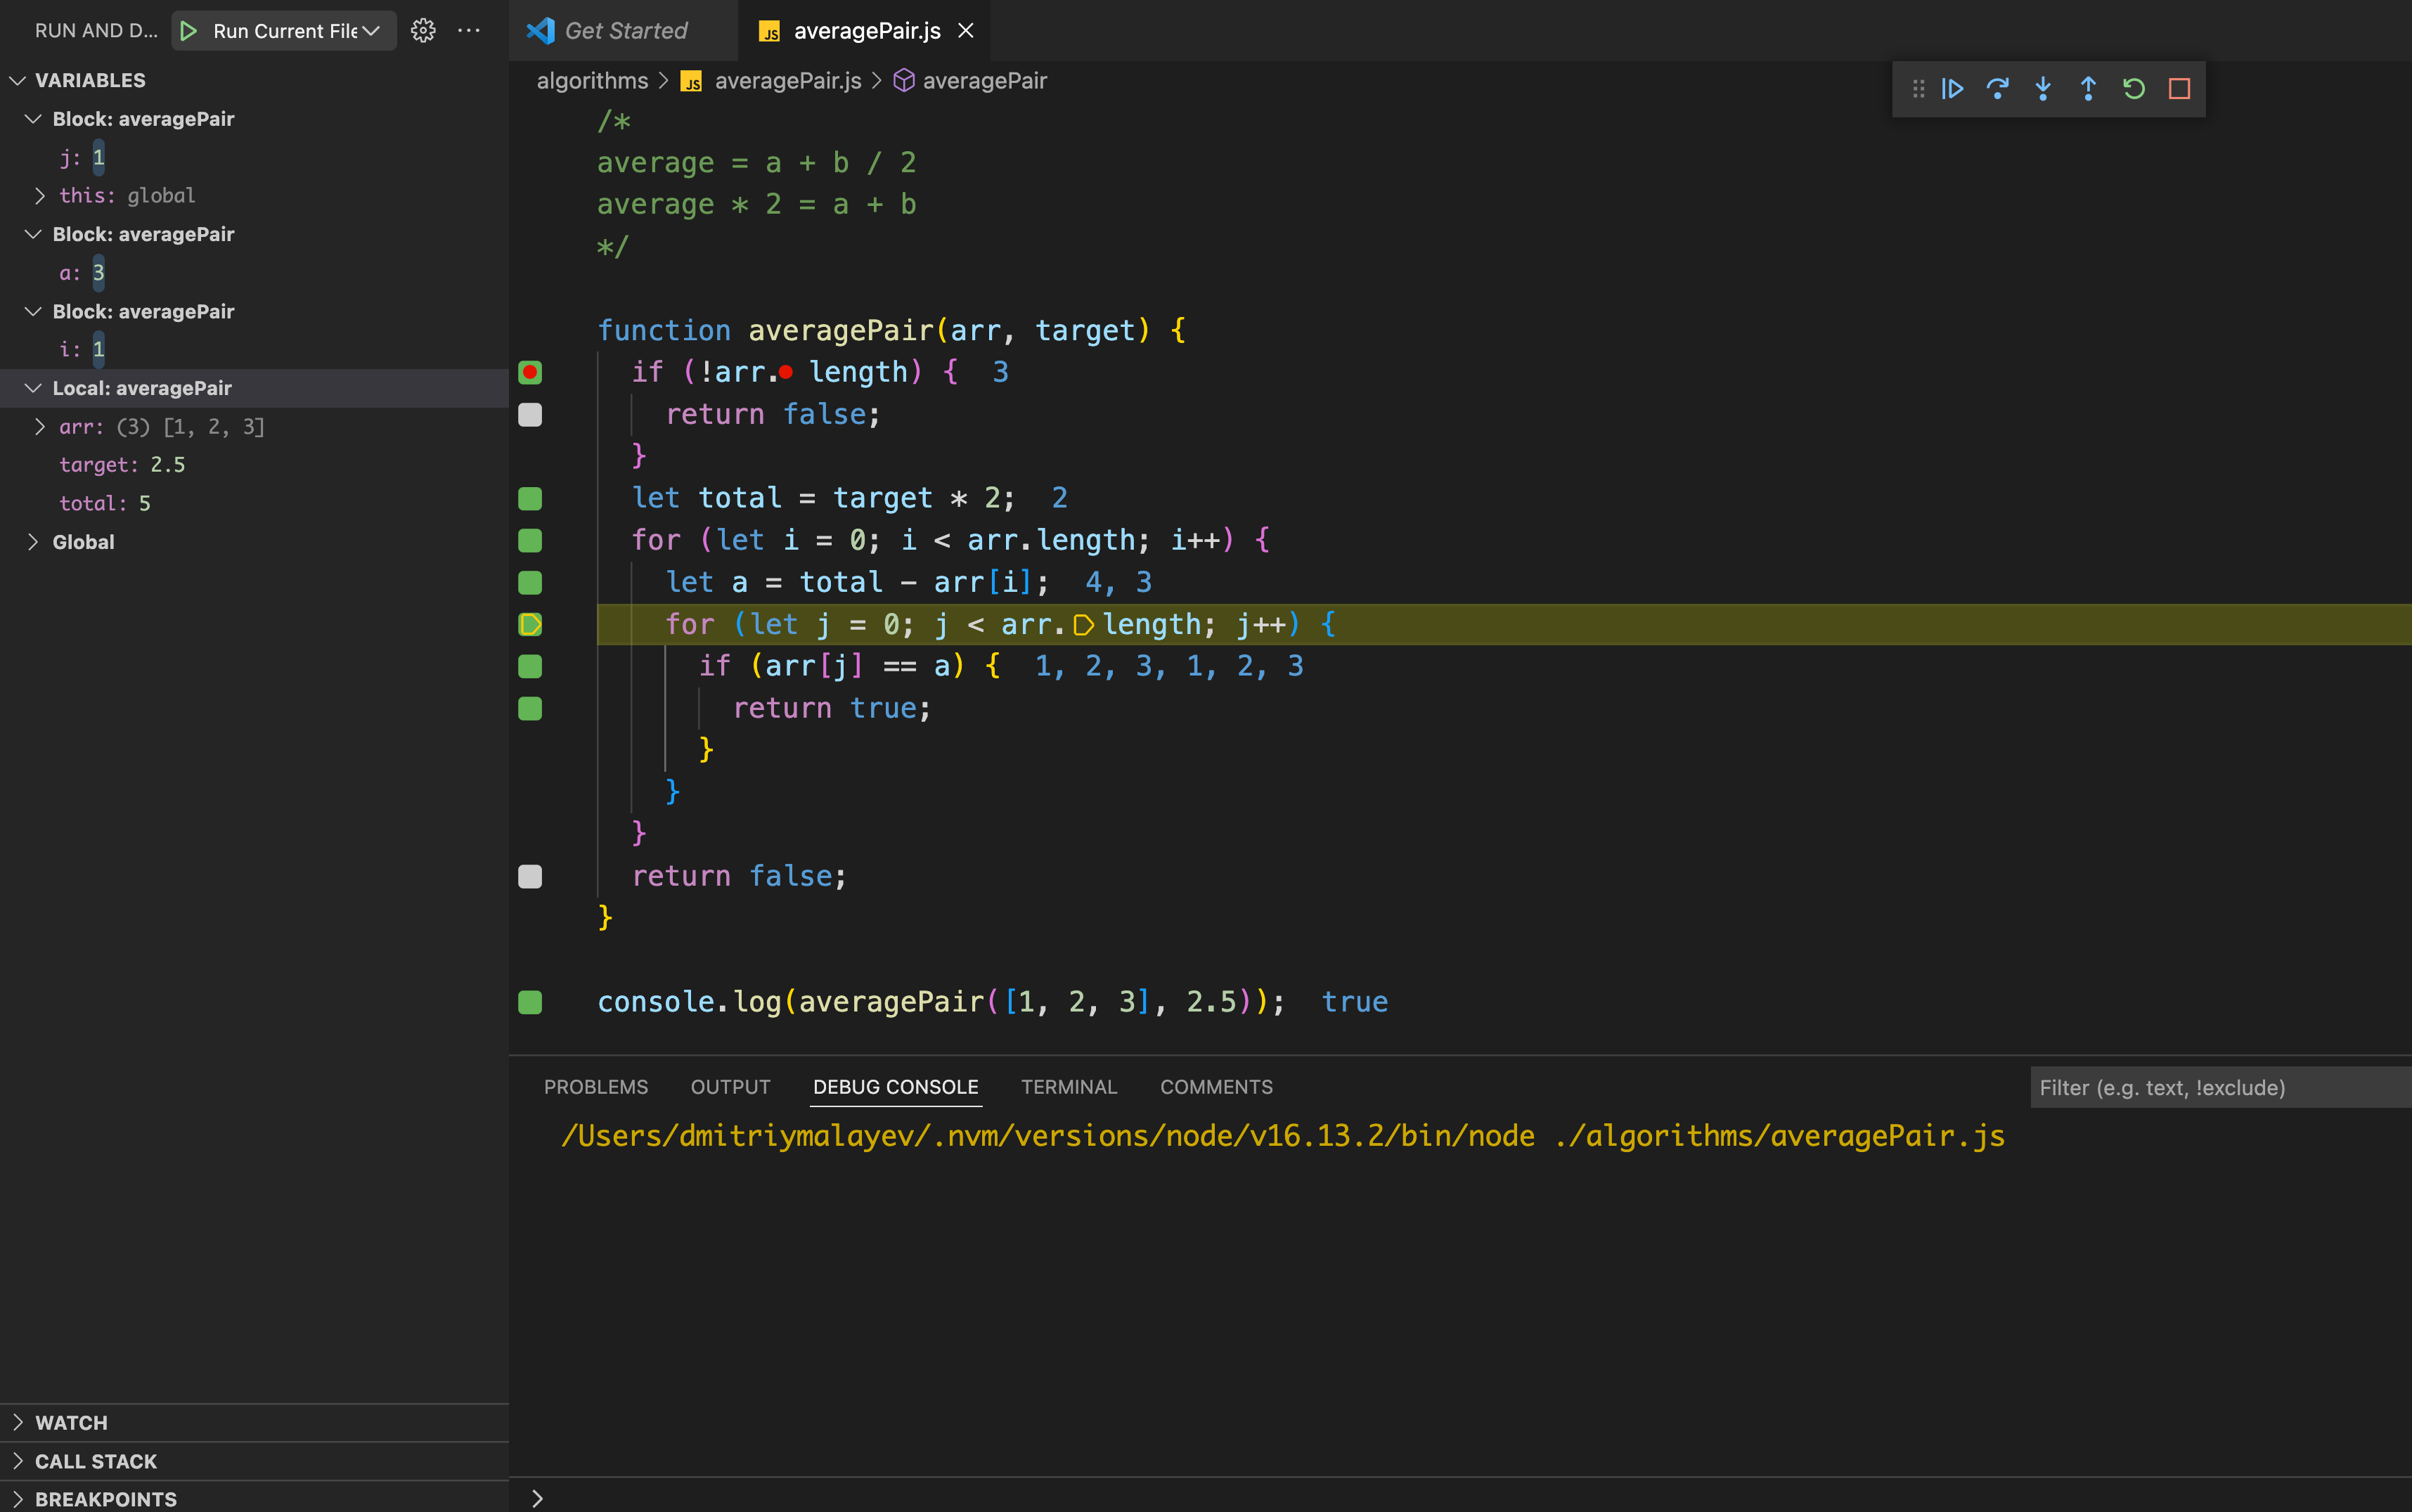Expand the this: global variable
This screenshot has width=2412, height=1512.
coord(39,196)
